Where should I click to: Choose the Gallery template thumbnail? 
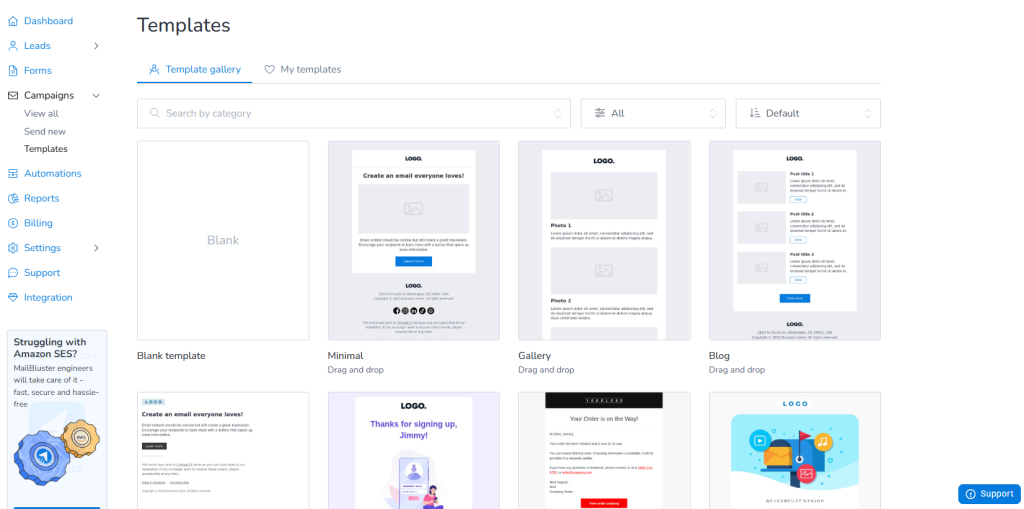click(604, 240)
